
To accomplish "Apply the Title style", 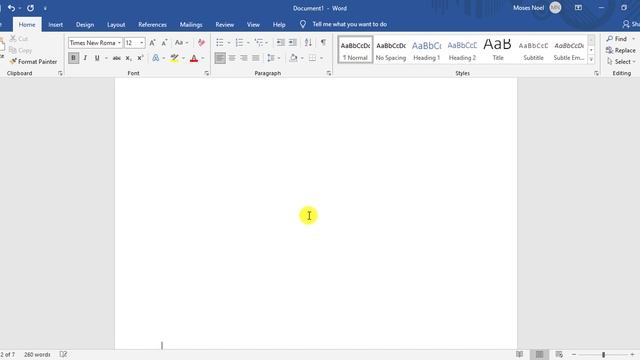I will click(498, 50).
